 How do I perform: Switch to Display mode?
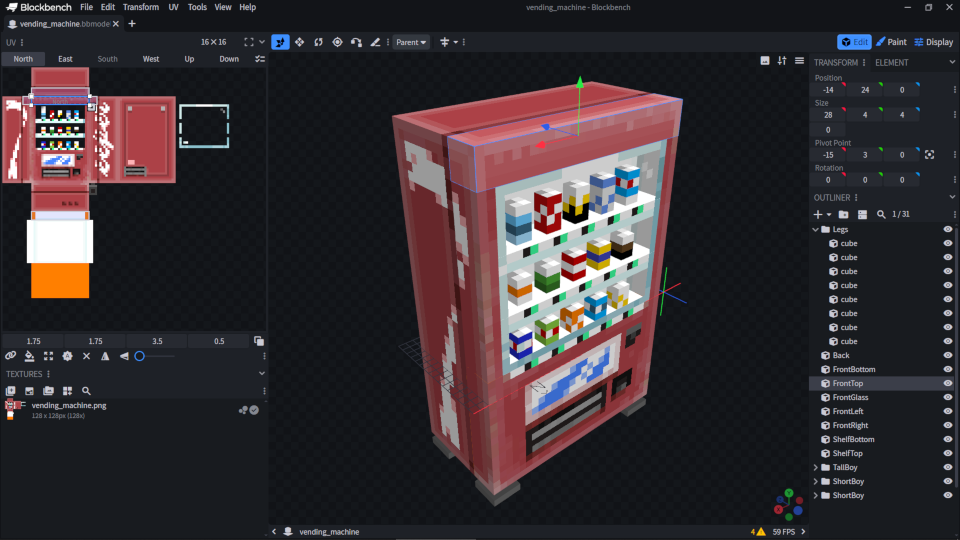point(934,42)
